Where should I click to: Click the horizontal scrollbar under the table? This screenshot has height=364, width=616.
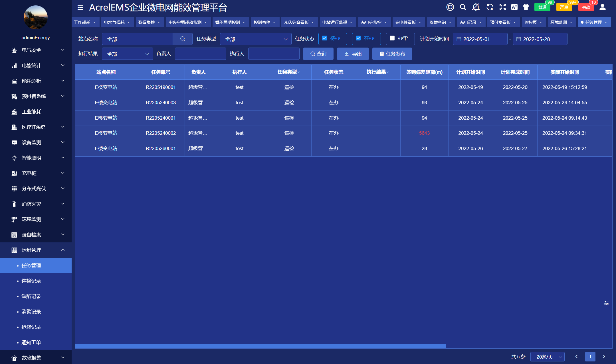(260, 346)
